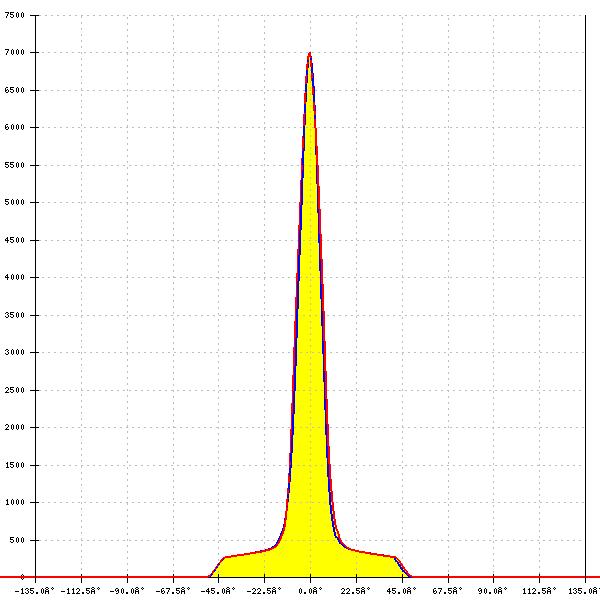Select the -67.5 x-axis label

pyautogui.click(x=173, y=591)
